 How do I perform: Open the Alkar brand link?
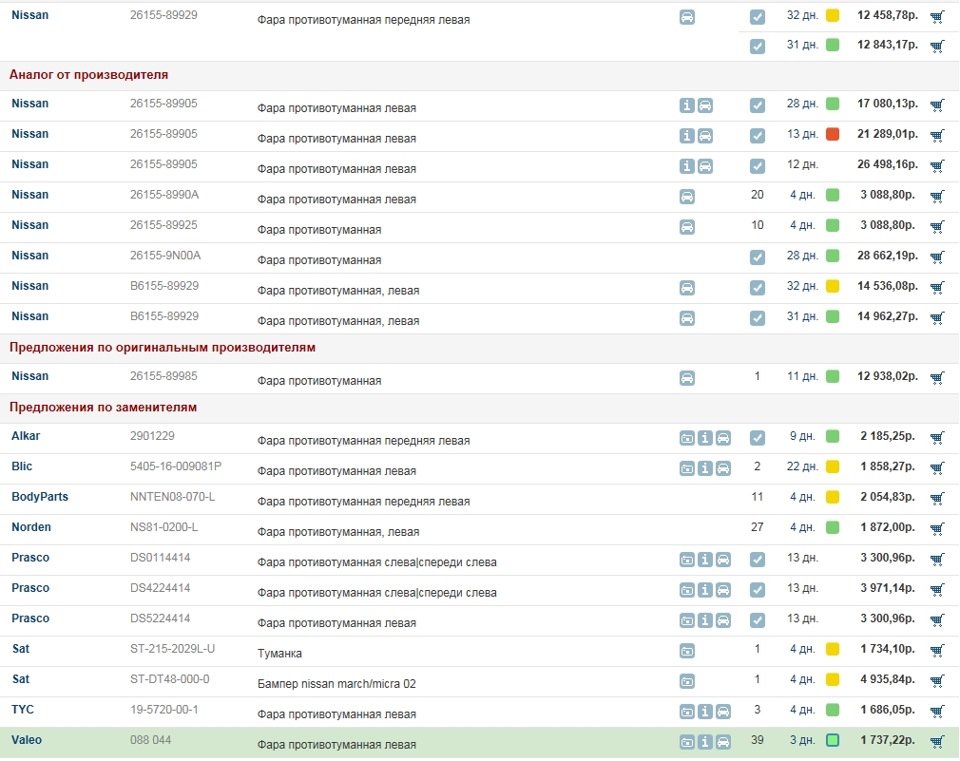(x=26, y=436)
